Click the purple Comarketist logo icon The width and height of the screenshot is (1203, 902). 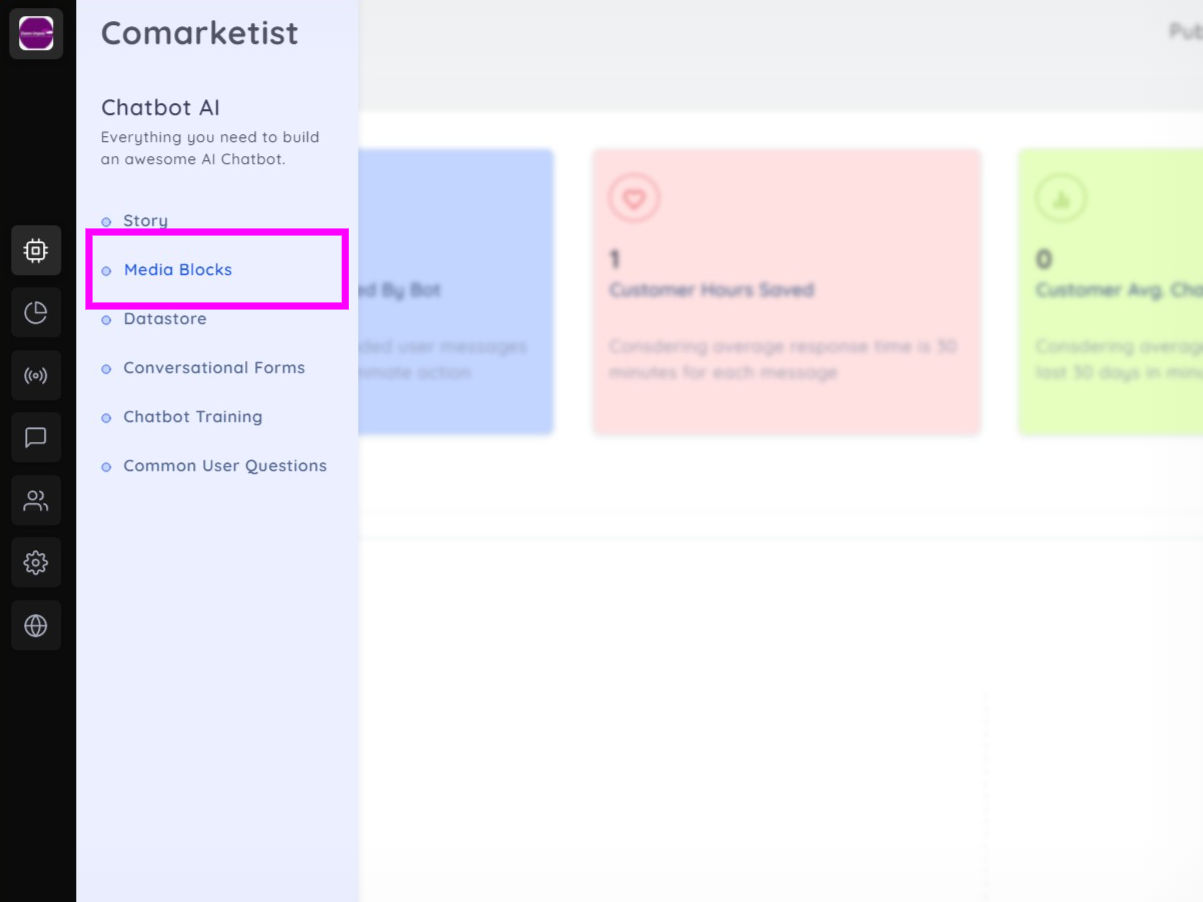(x=36, y=34)
